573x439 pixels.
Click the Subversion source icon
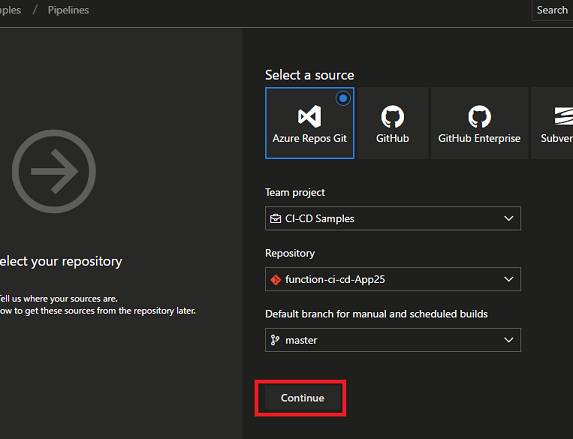564,116
